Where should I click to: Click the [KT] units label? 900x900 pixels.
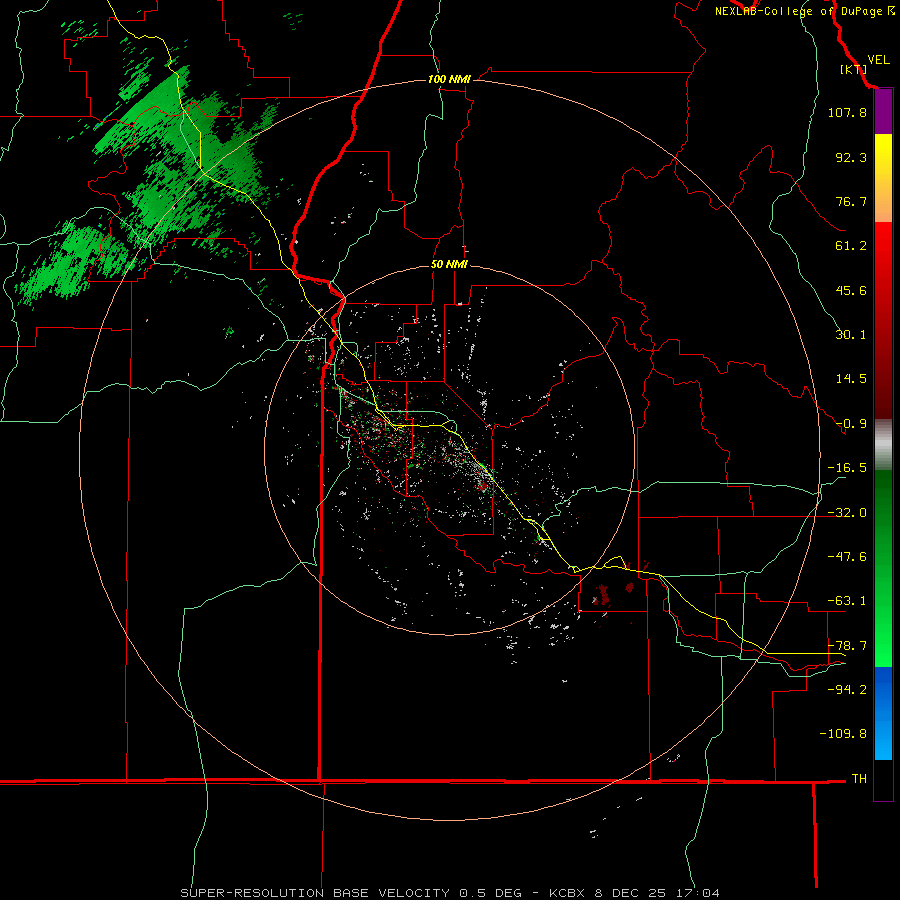(x=854, y=69)
